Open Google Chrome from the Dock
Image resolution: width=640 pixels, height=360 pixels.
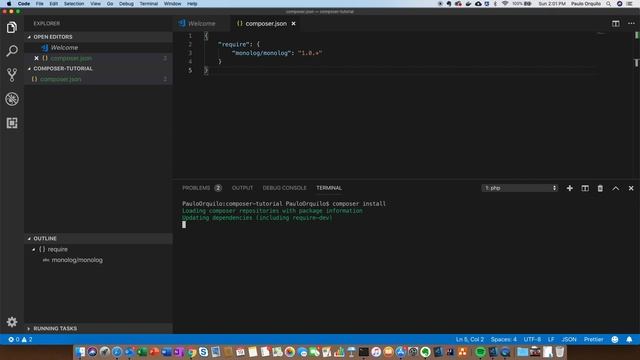(191, 352)
